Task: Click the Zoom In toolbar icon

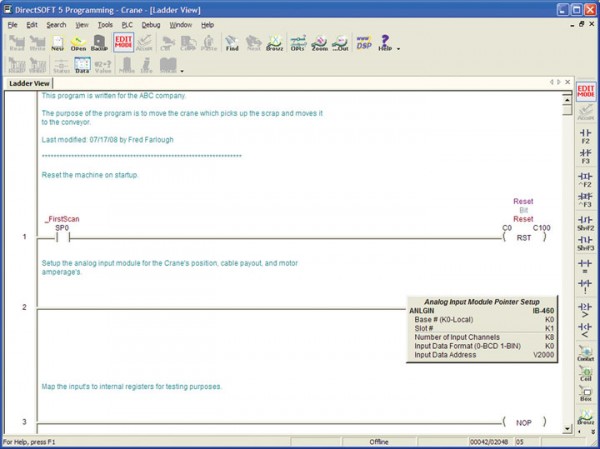Action: (x=319, y=43)
